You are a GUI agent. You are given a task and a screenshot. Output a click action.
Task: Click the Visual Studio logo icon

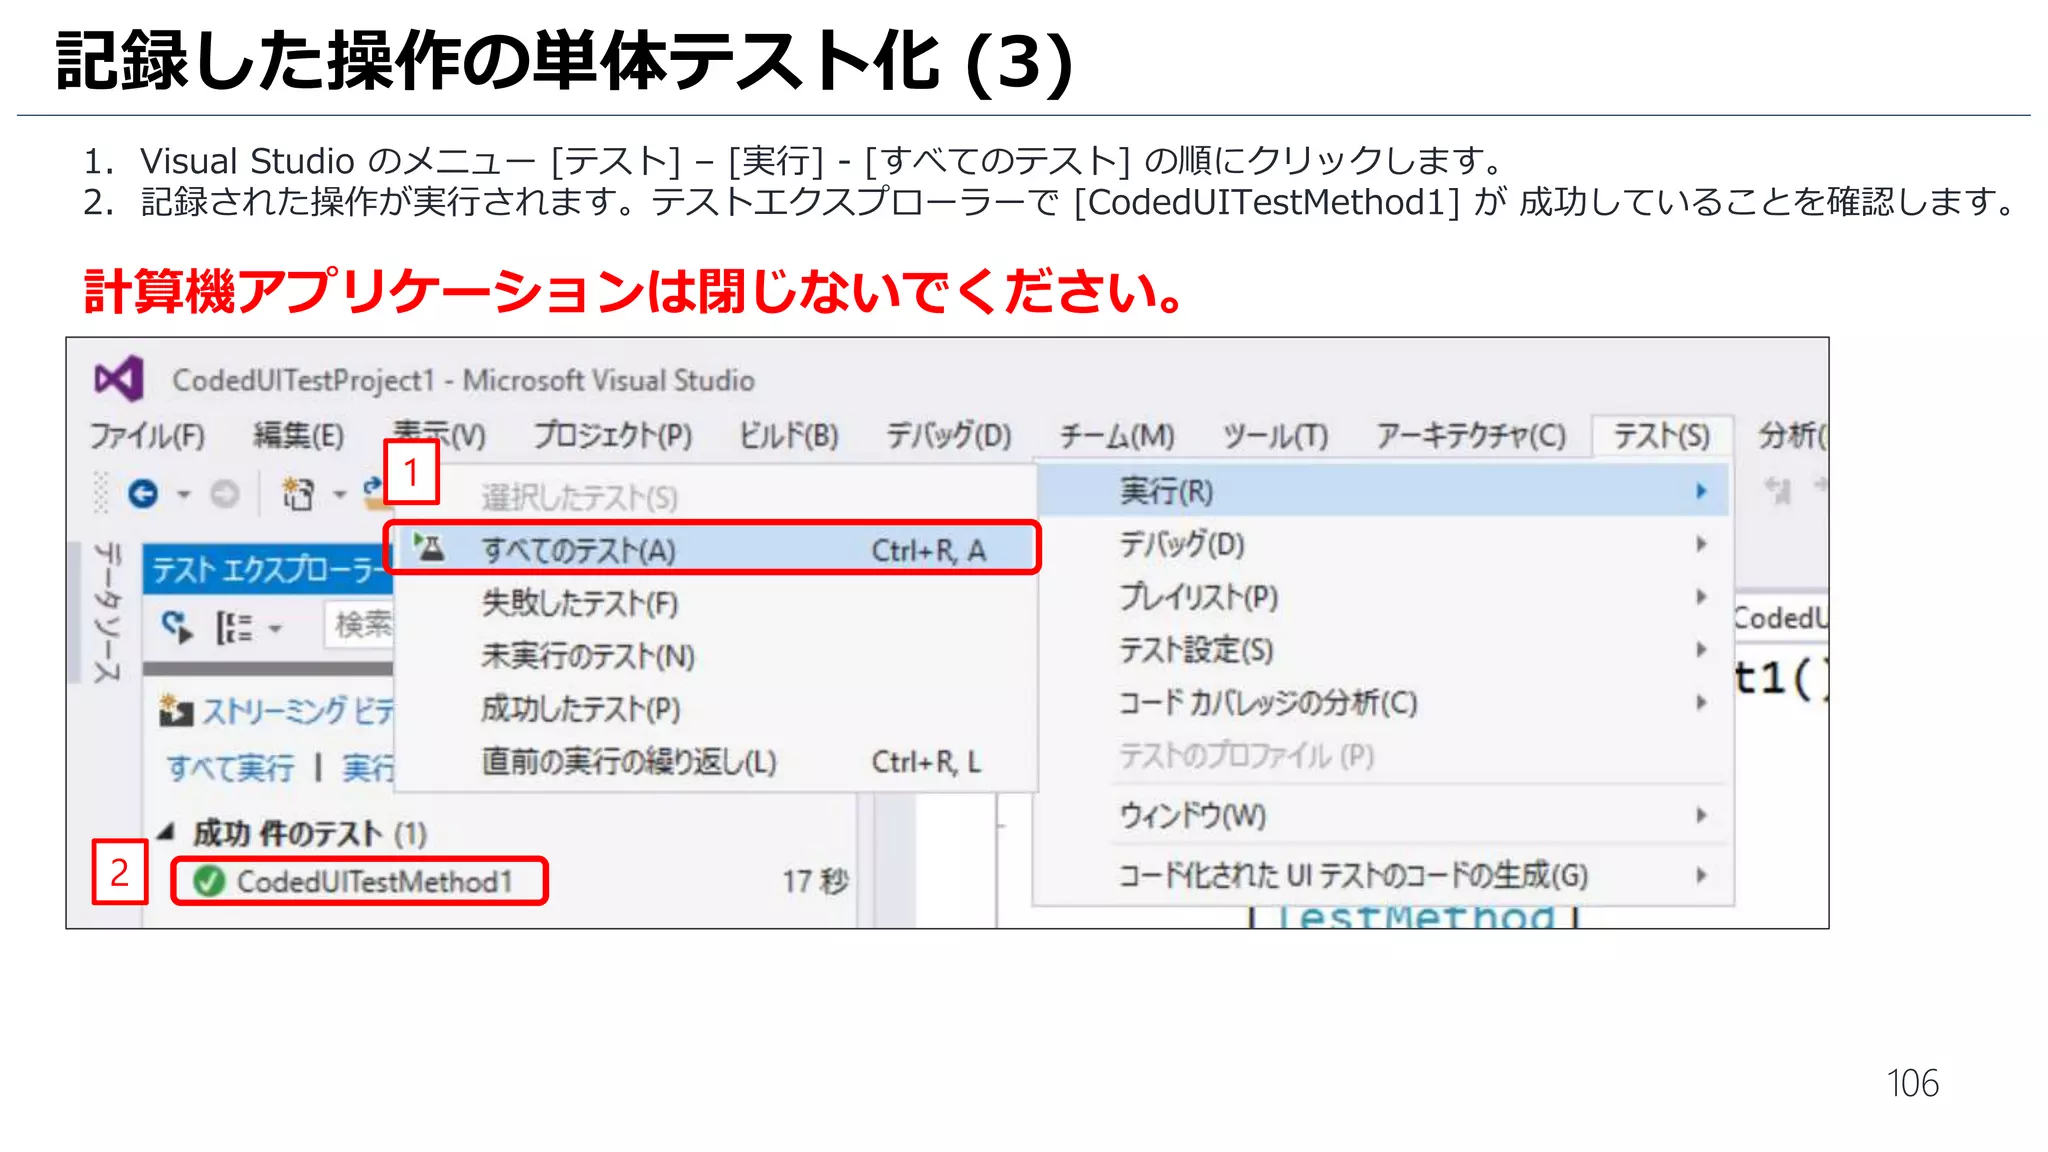coord(119,380)
